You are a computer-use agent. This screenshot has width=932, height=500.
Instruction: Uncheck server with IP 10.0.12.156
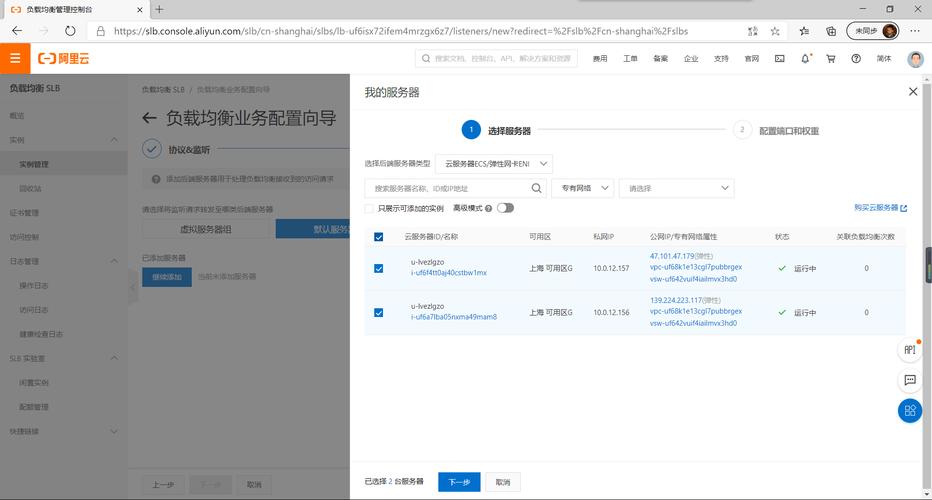(x=379, y=312)
